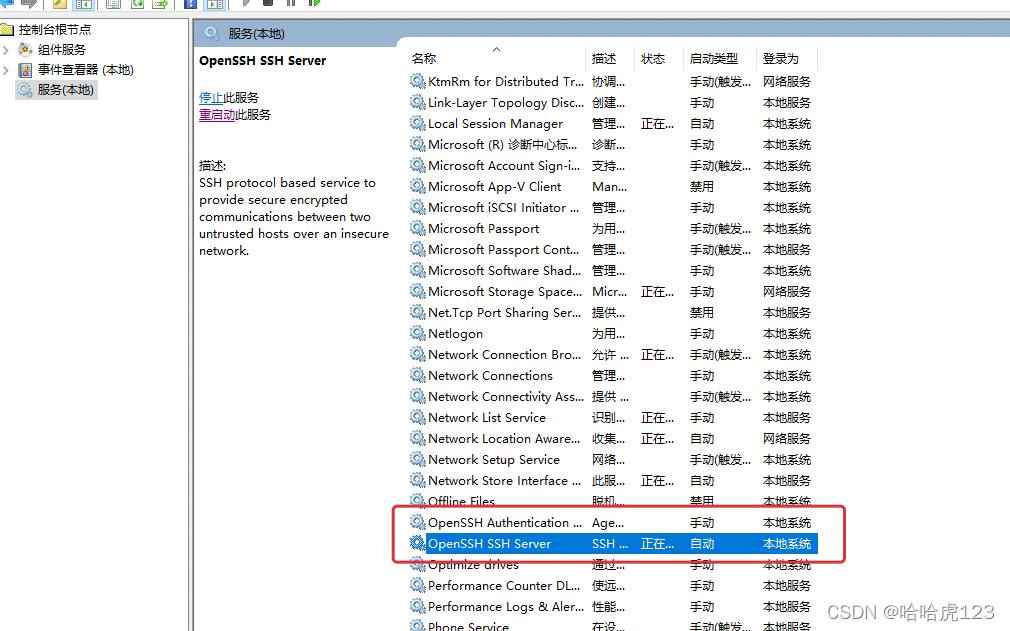Click the Pause Service toolbar icon

click(291, 3)
